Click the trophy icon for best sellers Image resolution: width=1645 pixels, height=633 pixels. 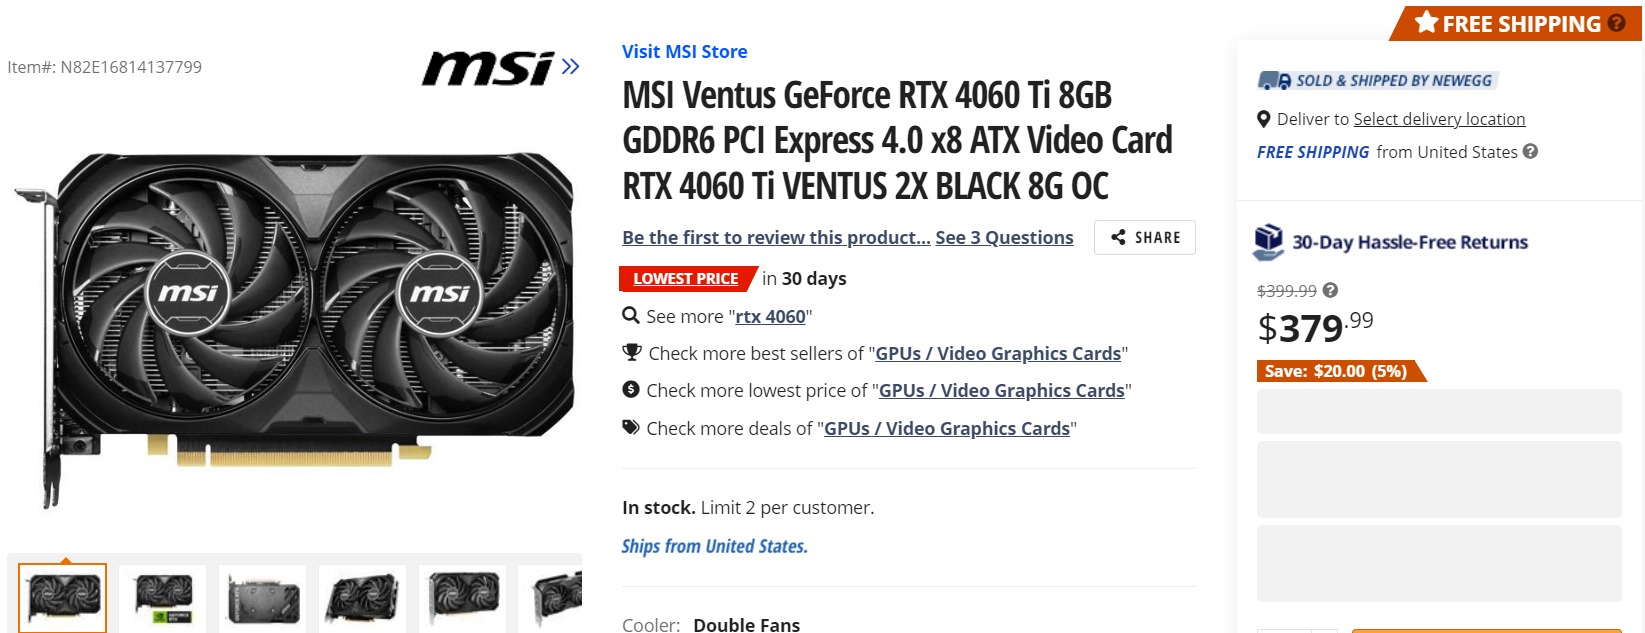[631, 353]
